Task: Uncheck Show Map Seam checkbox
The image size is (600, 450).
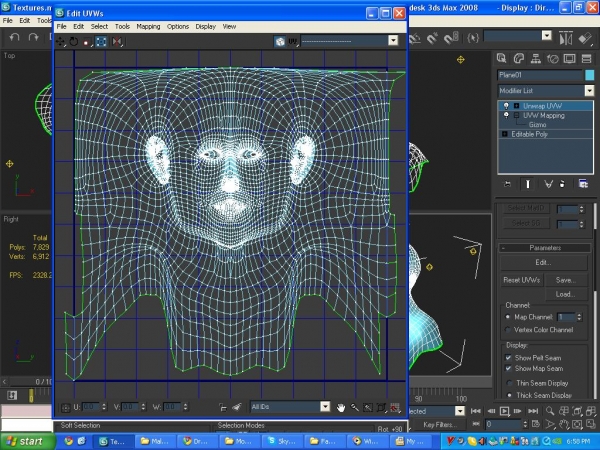Action: pyautogui.click(x=508, y=368)
